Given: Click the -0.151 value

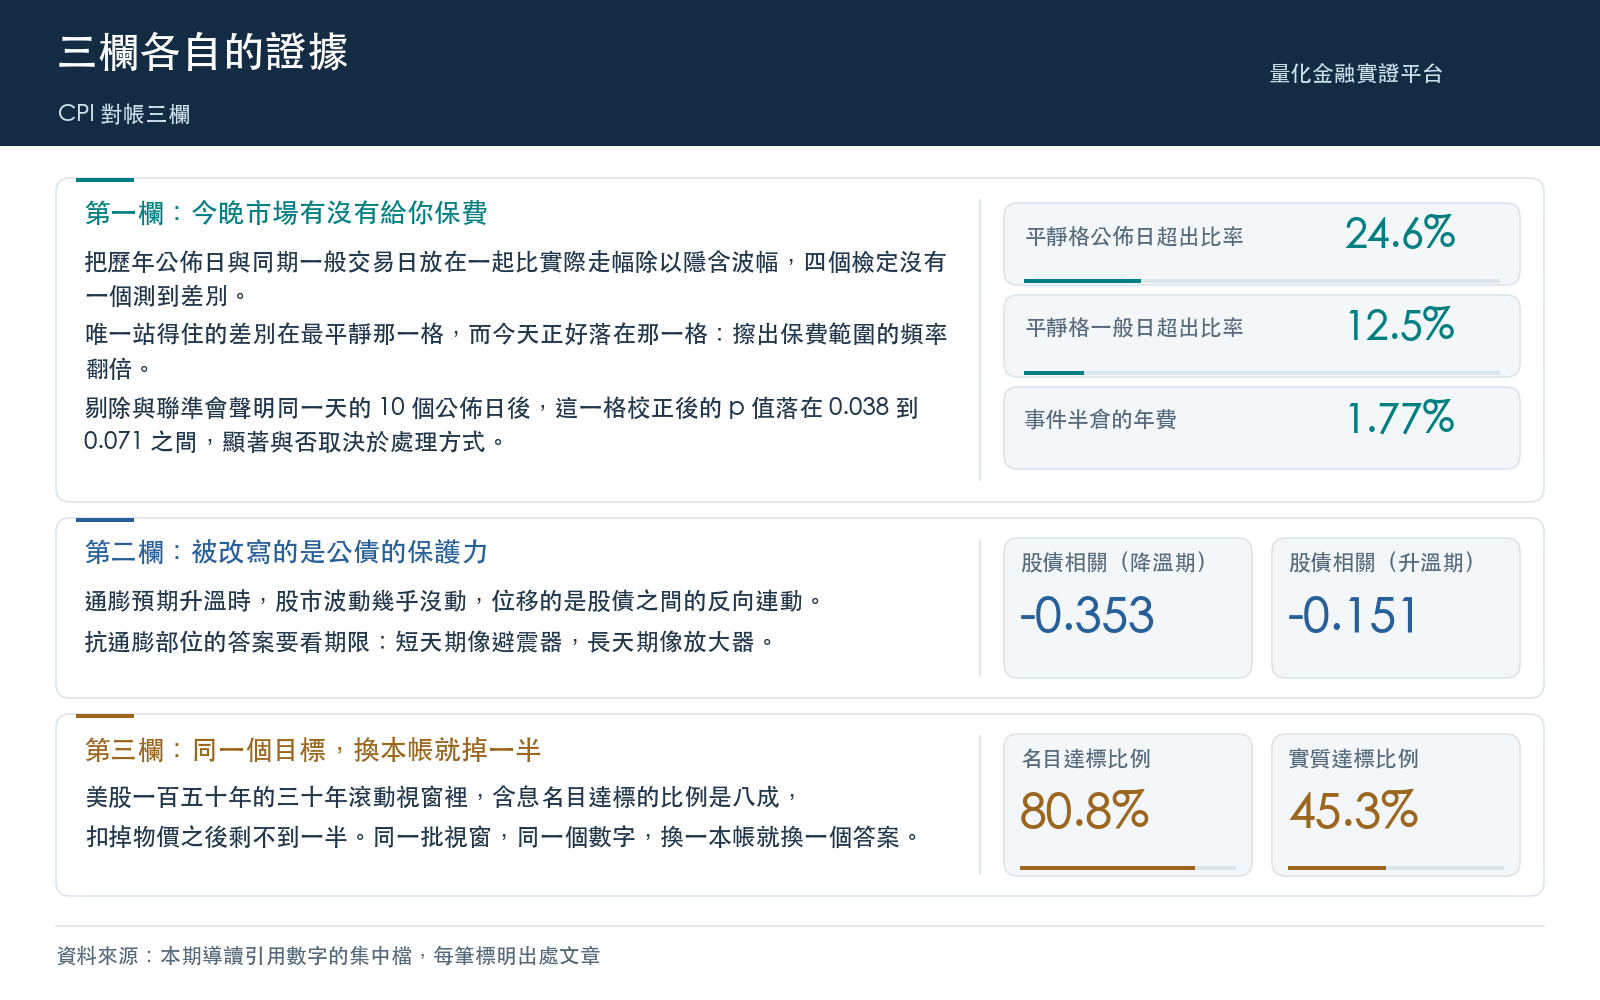Looking at the screenshot, I should (x=1352, y=615).
